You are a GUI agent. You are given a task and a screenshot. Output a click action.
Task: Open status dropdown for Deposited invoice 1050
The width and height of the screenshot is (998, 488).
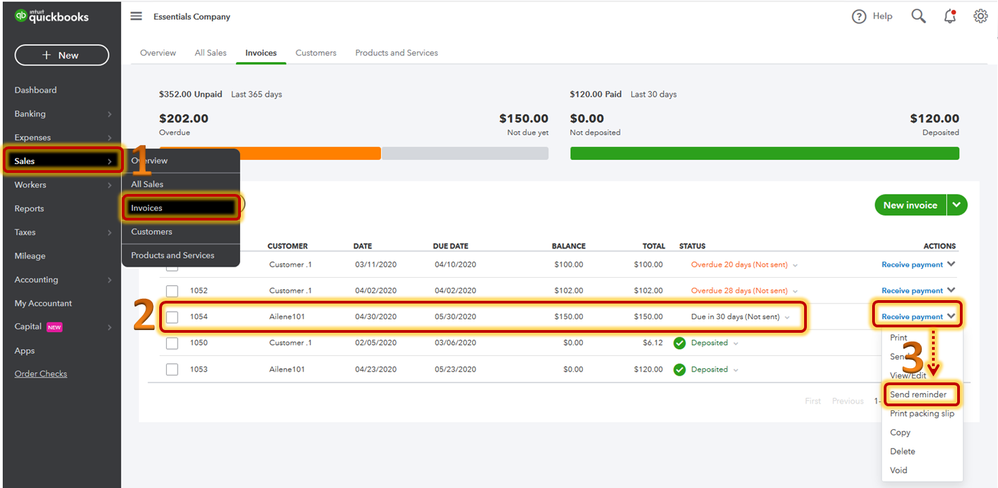pos(736,344)
